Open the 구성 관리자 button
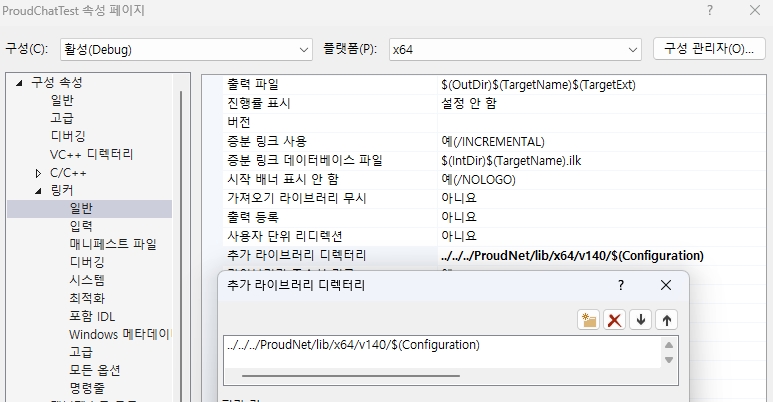Image resolution: width=773 pixels, height=402 pixels. [708, 49]
